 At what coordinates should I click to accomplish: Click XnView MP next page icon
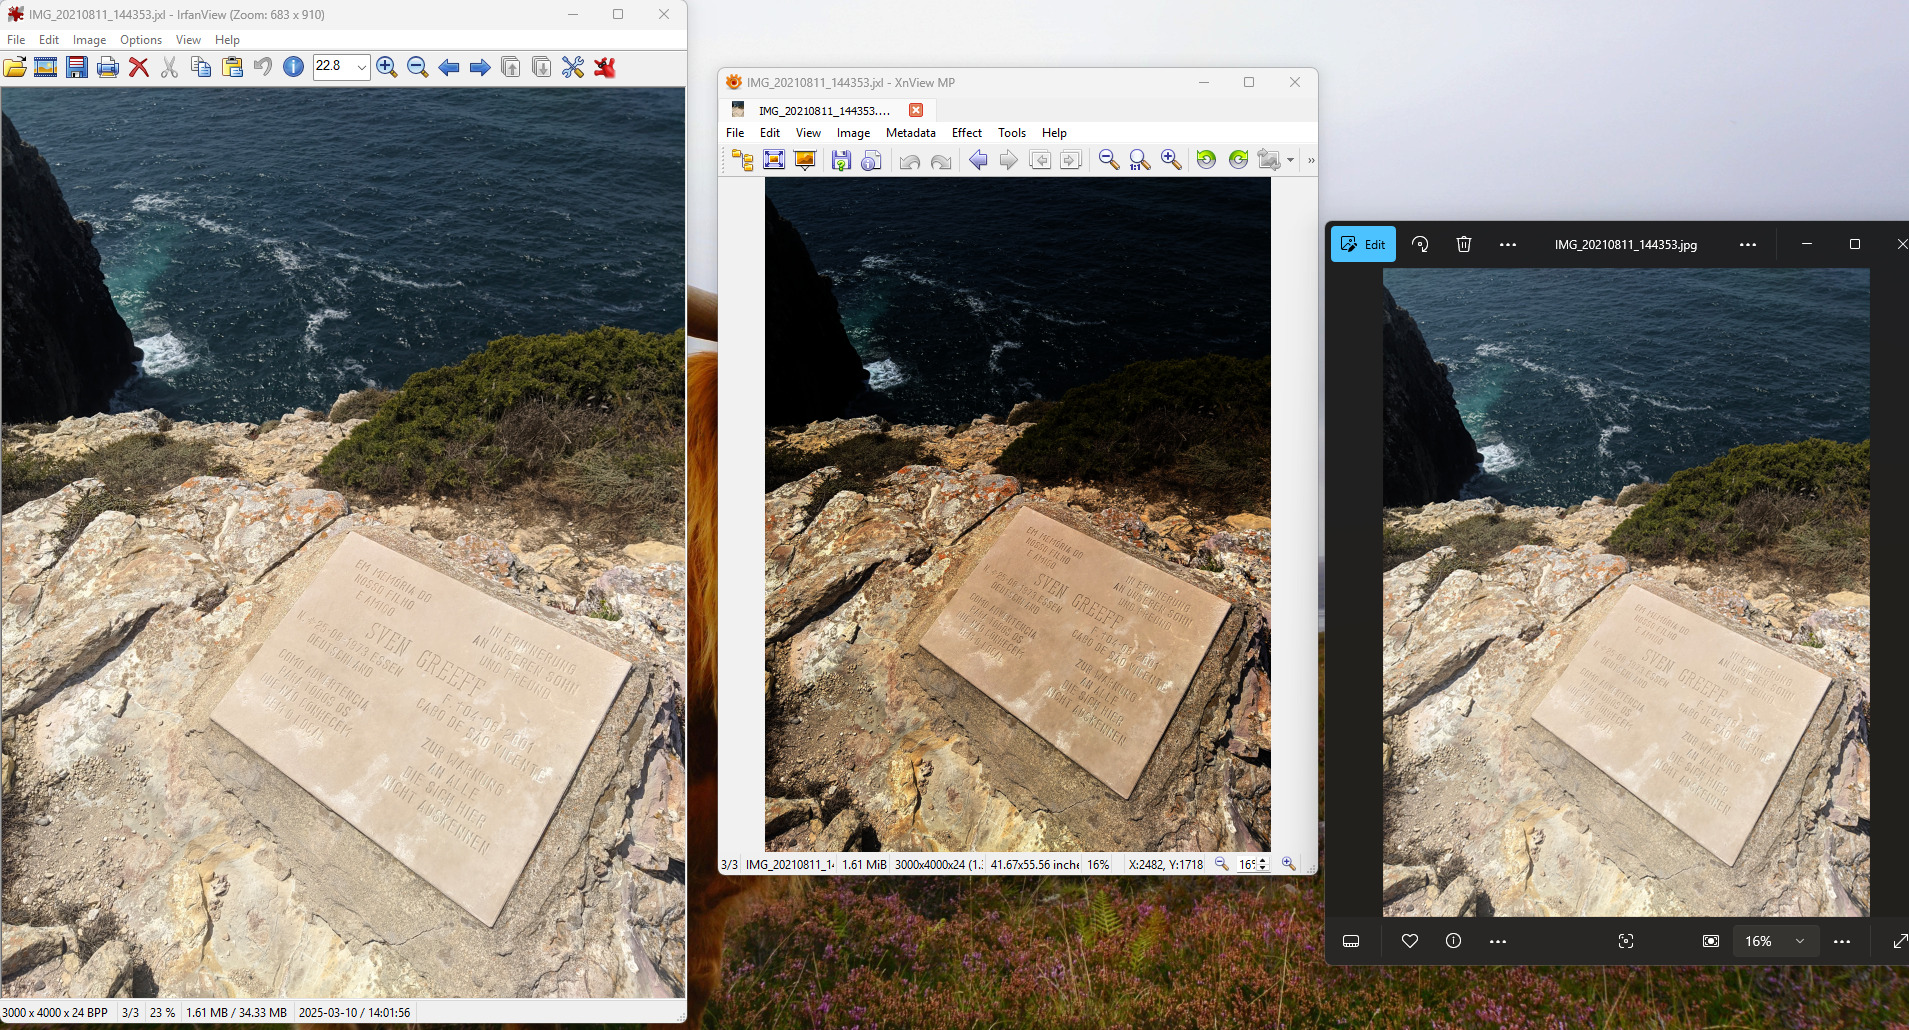pyautogui.click(x=1071, y=160)
